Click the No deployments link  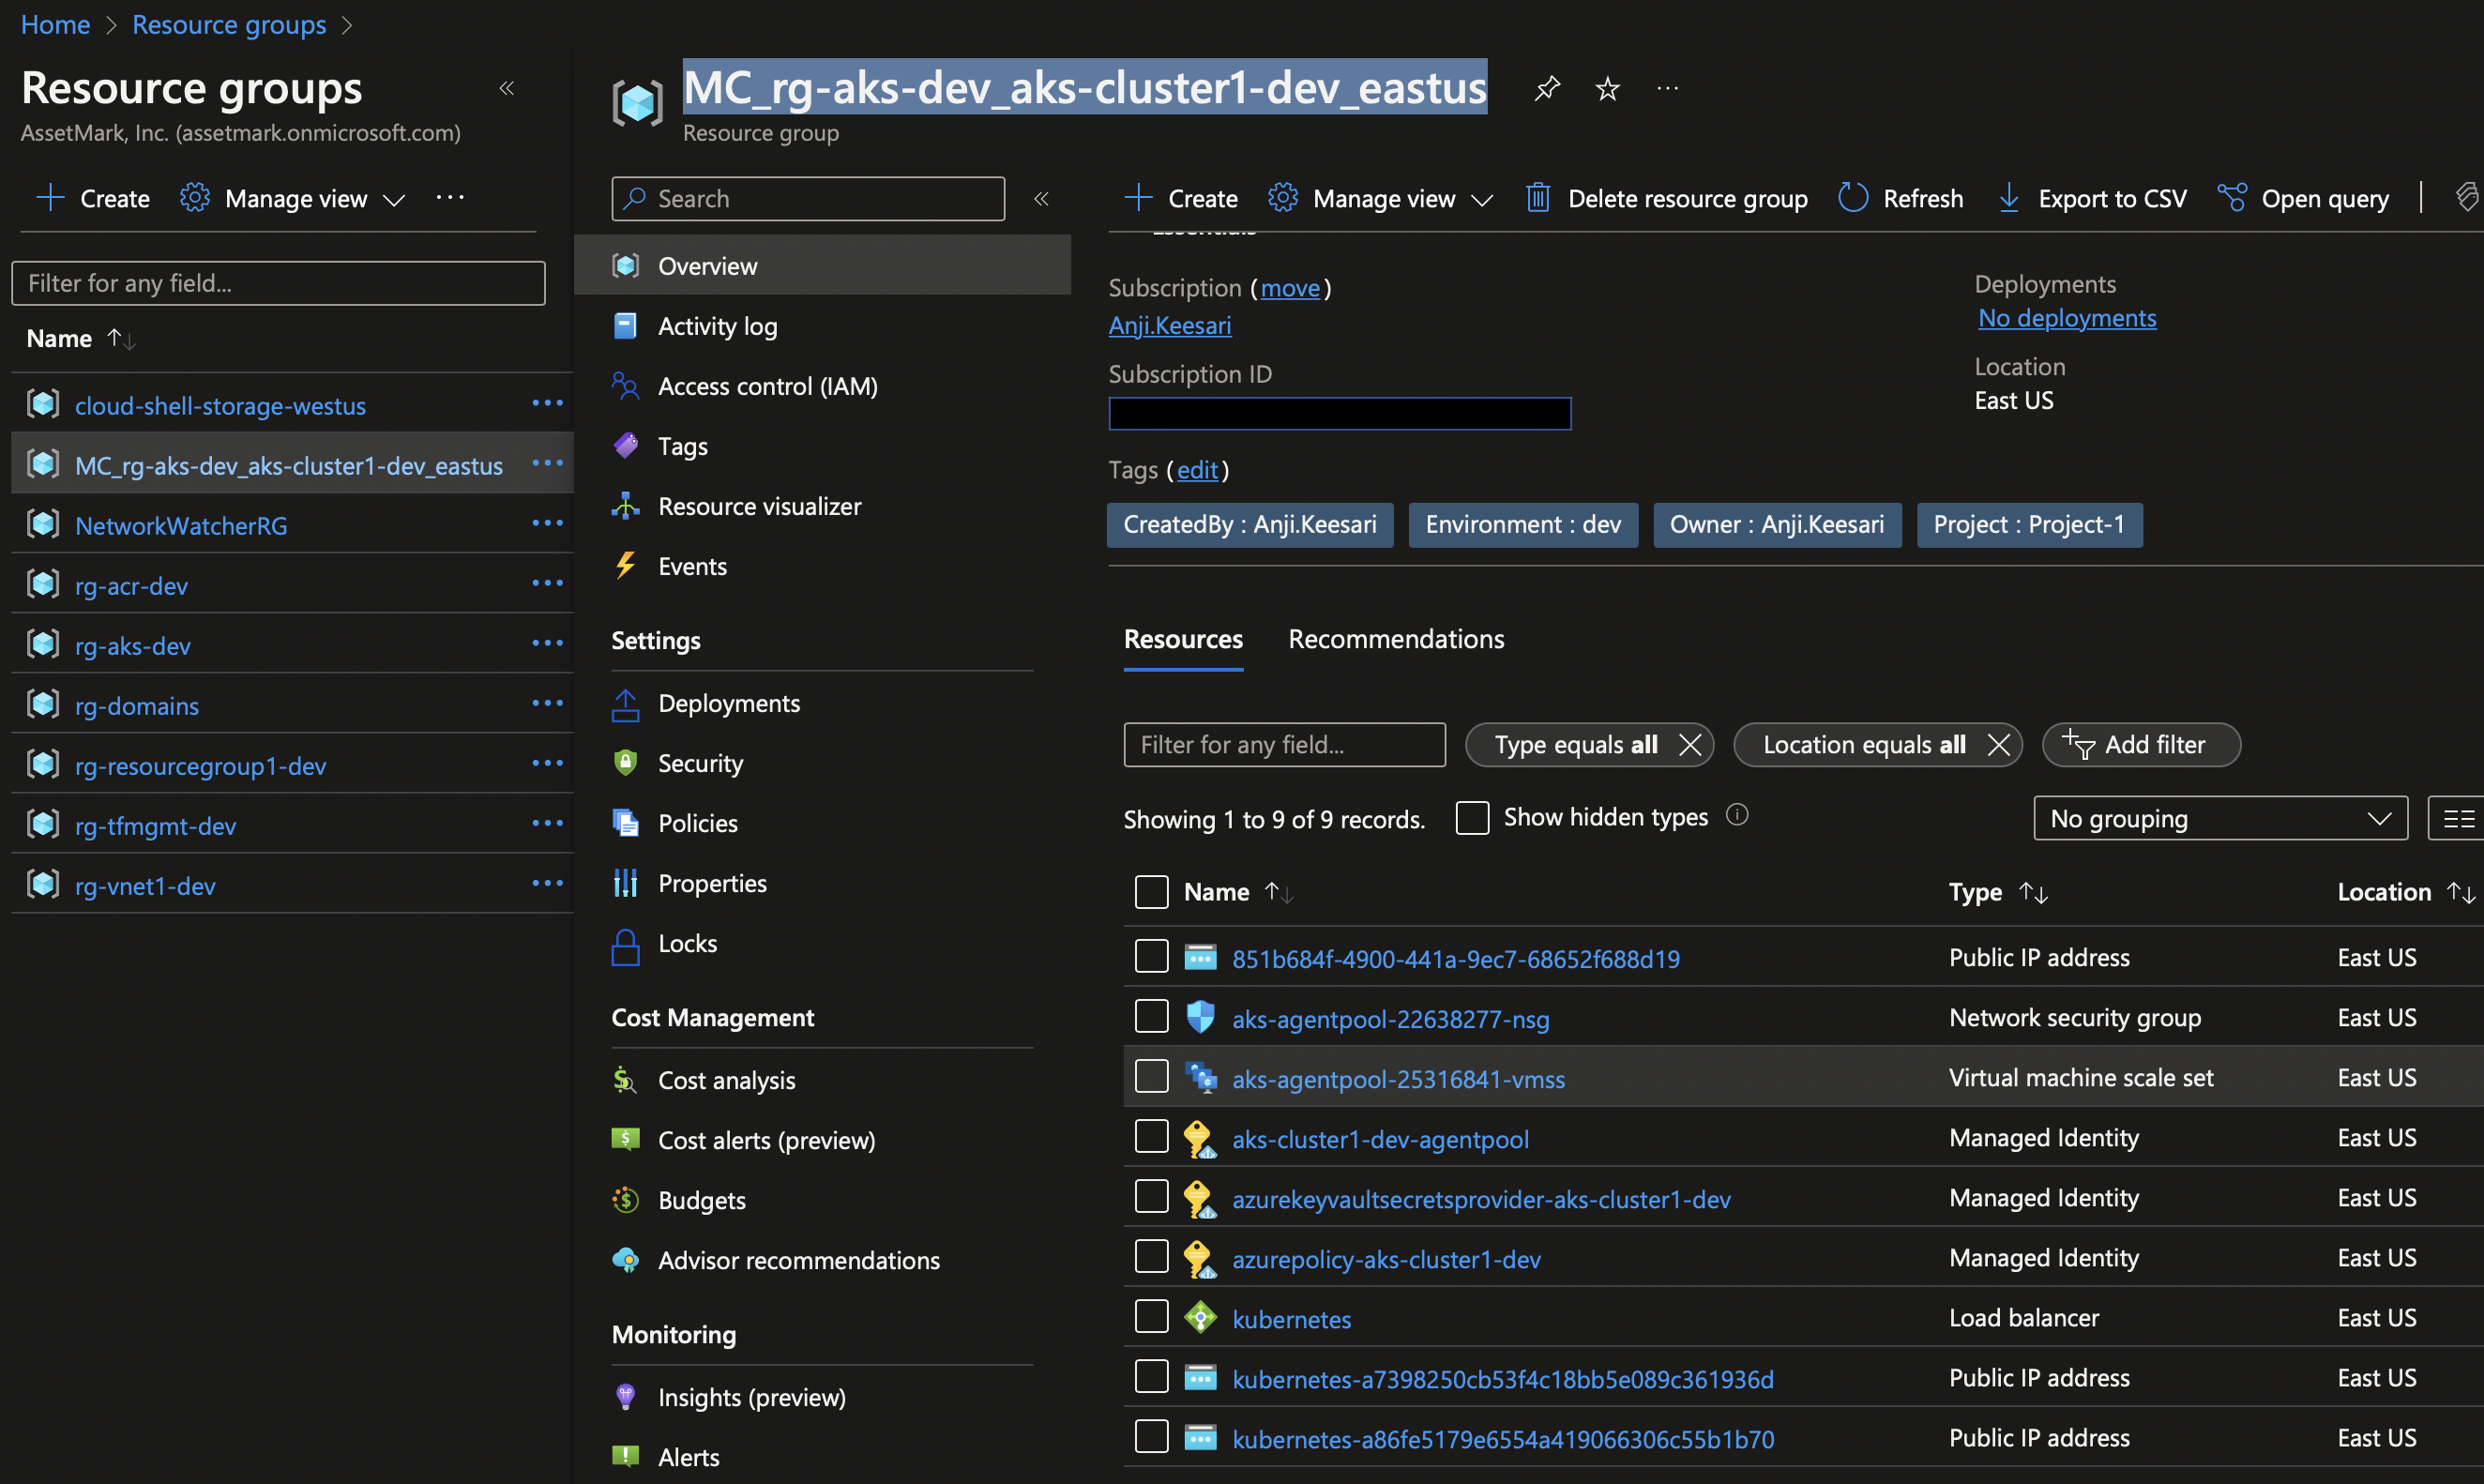pyautogui.click(x=2067, y=318)
